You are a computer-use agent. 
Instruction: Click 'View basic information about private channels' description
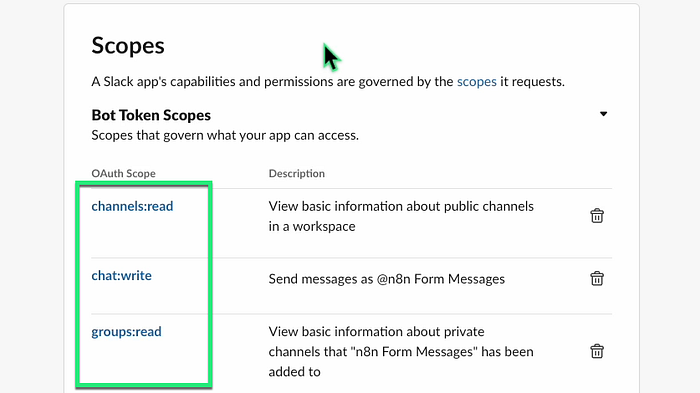[401, 351]
